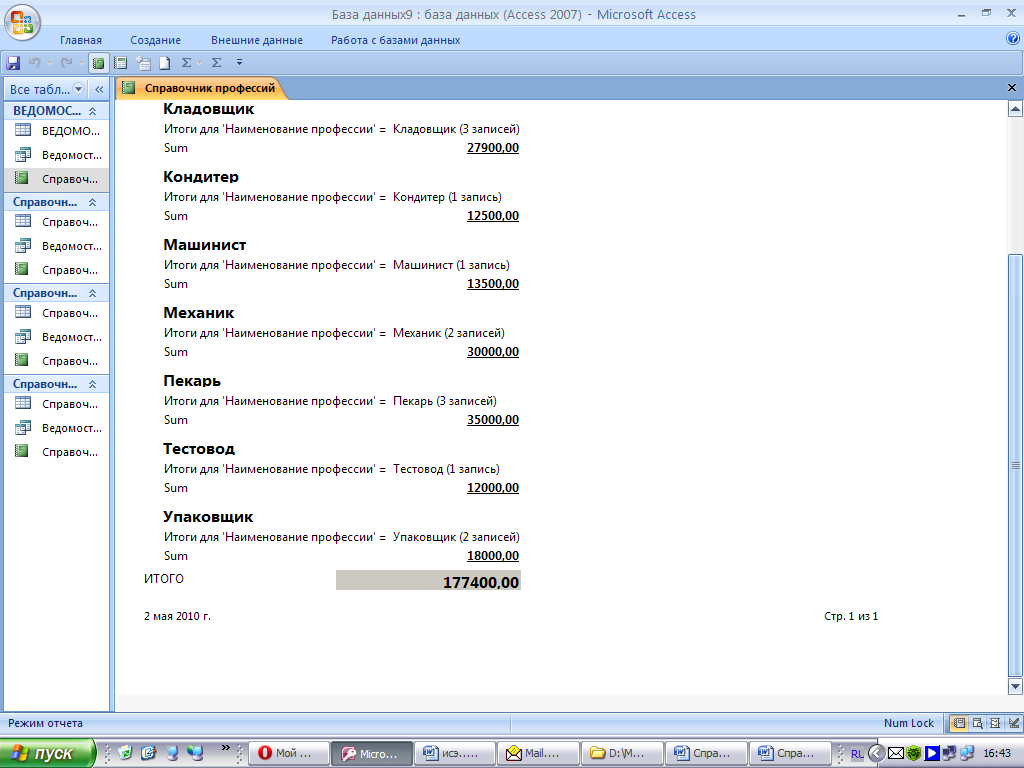Screen dimensions: 1024x768
Task: Click the Кладовщик sum 27900,00
Action: 493,148
